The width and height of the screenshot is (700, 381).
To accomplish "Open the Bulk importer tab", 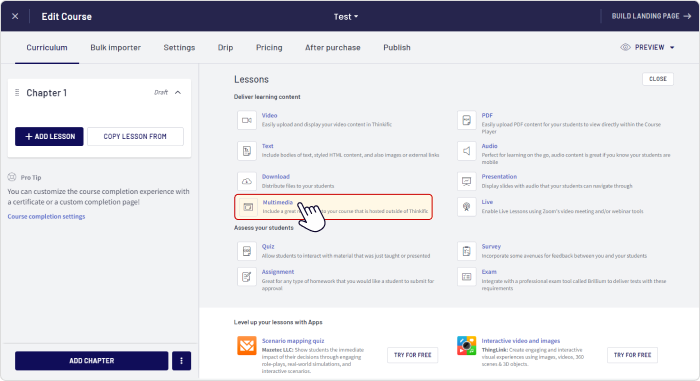I will (x=116, y=47).
